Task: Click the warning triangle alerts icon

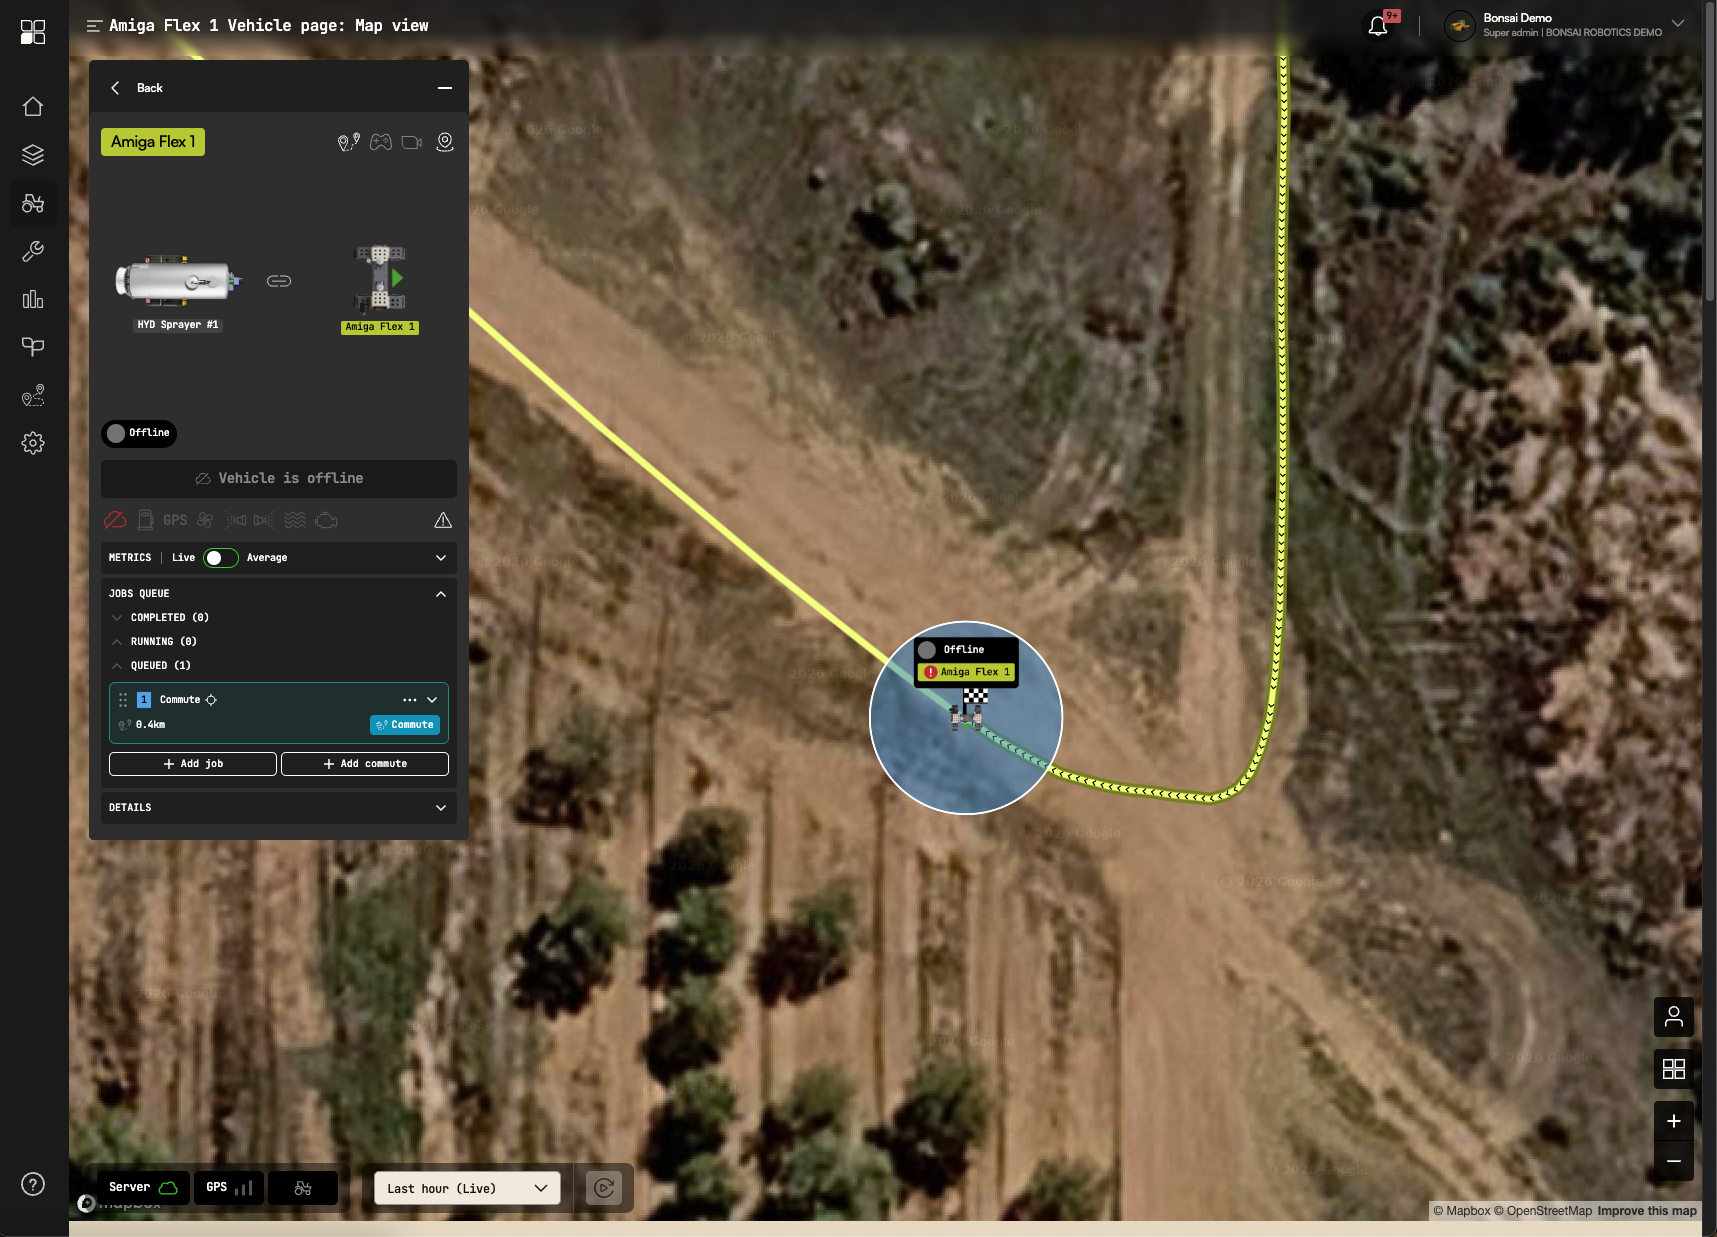Action: pos(443,520)
